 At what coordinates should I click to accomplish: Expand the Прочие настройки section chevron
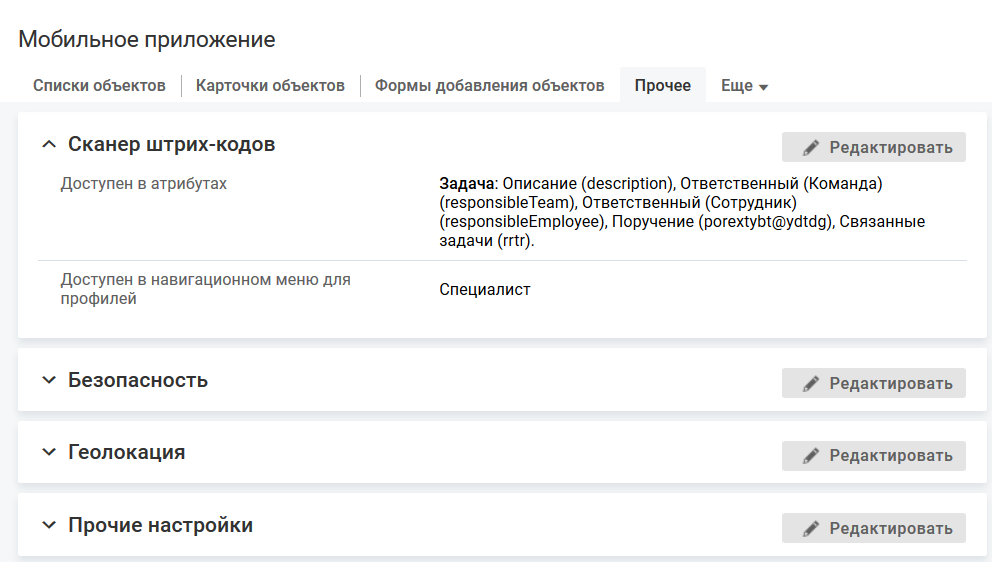[48, 525]
